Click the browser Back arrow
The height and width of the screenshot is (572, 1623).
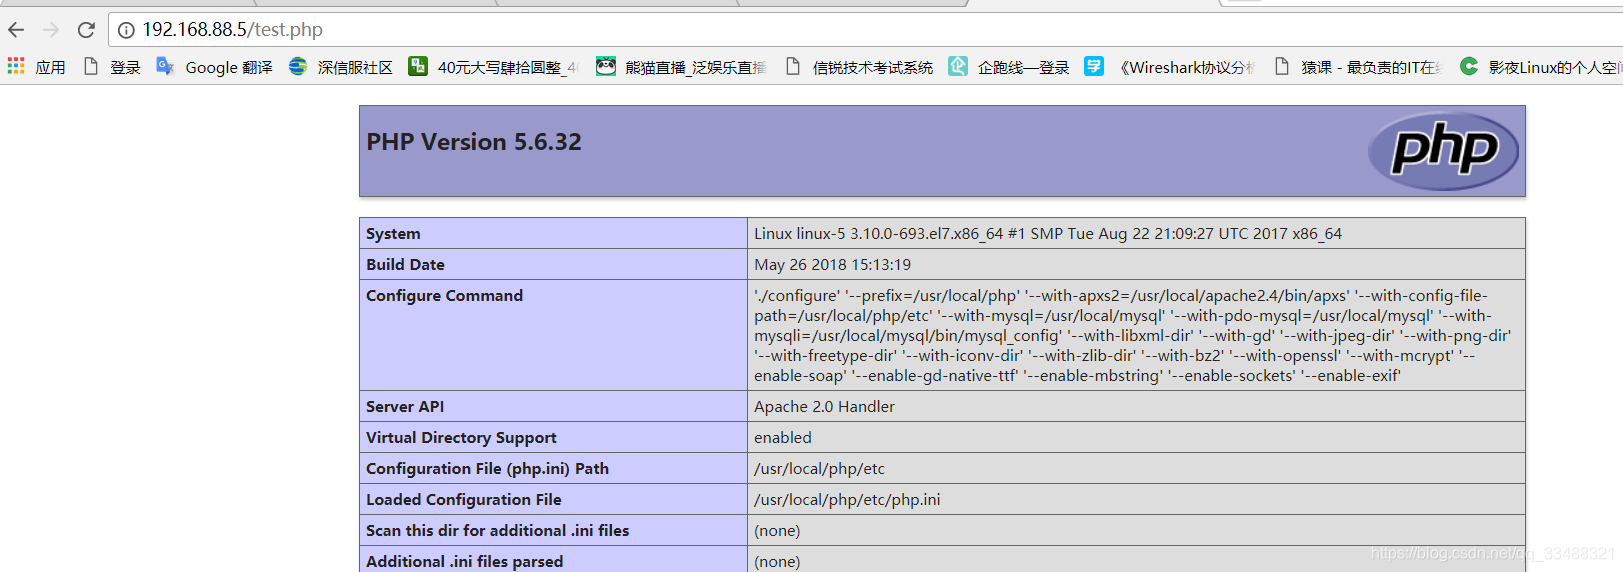pos(16,30)
